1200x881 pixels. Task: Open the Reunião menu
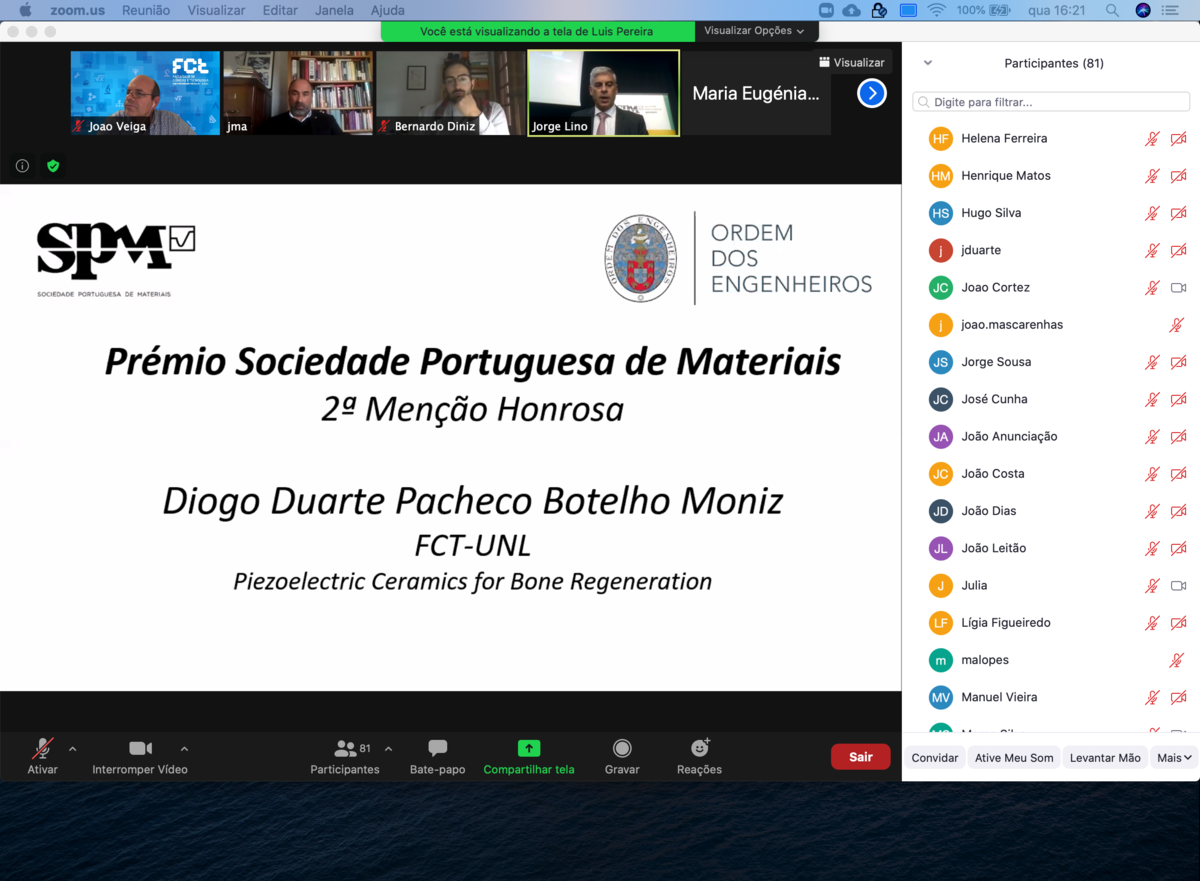point(146,10)
